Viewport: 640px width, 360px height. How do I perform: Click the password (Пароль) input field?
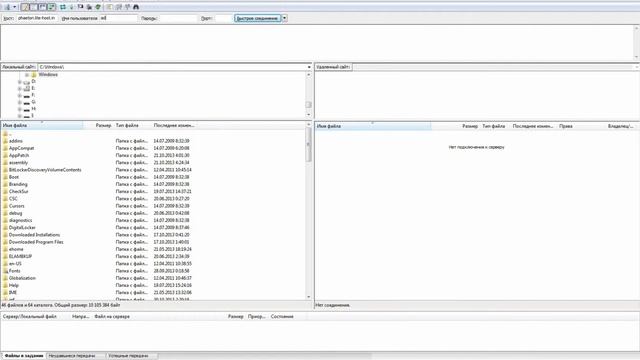(x=178, y=18)
